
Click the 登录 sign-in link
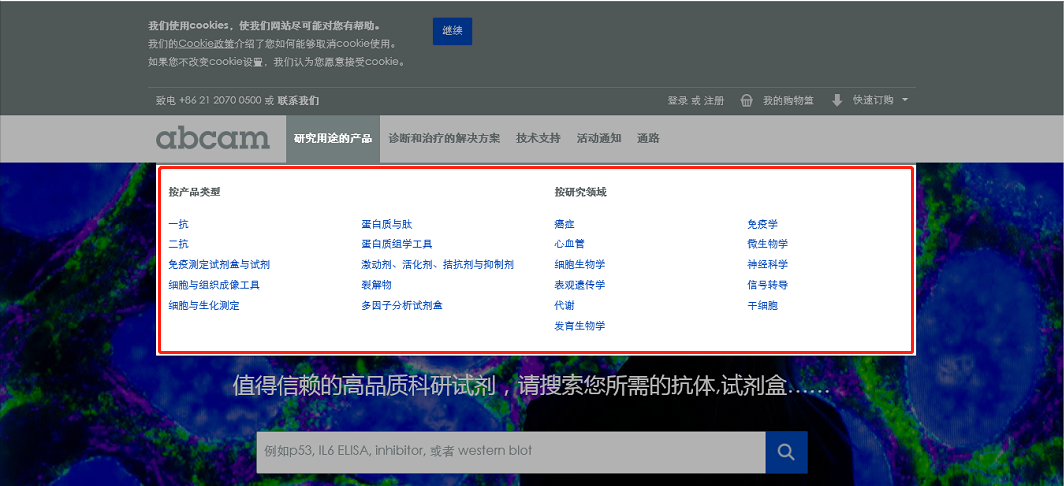(x=678, y=101)
